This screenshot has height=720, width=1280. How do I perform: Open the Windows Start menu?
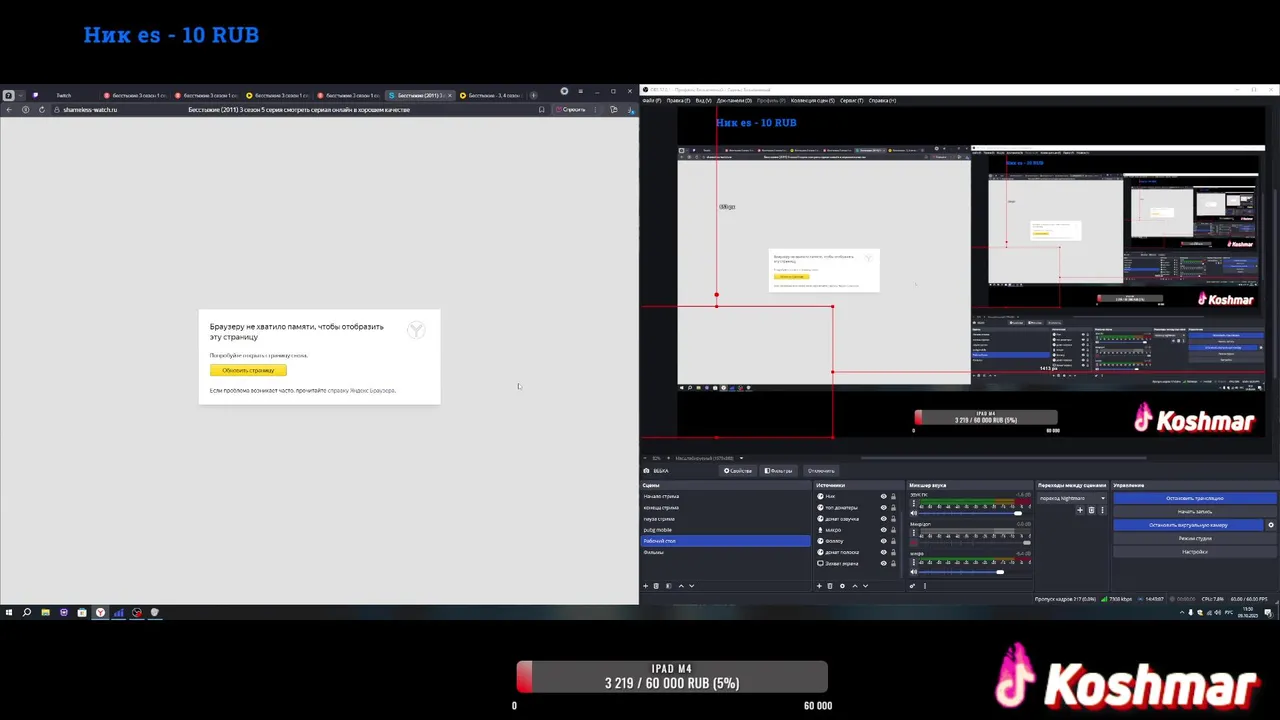tap(8, 612)
